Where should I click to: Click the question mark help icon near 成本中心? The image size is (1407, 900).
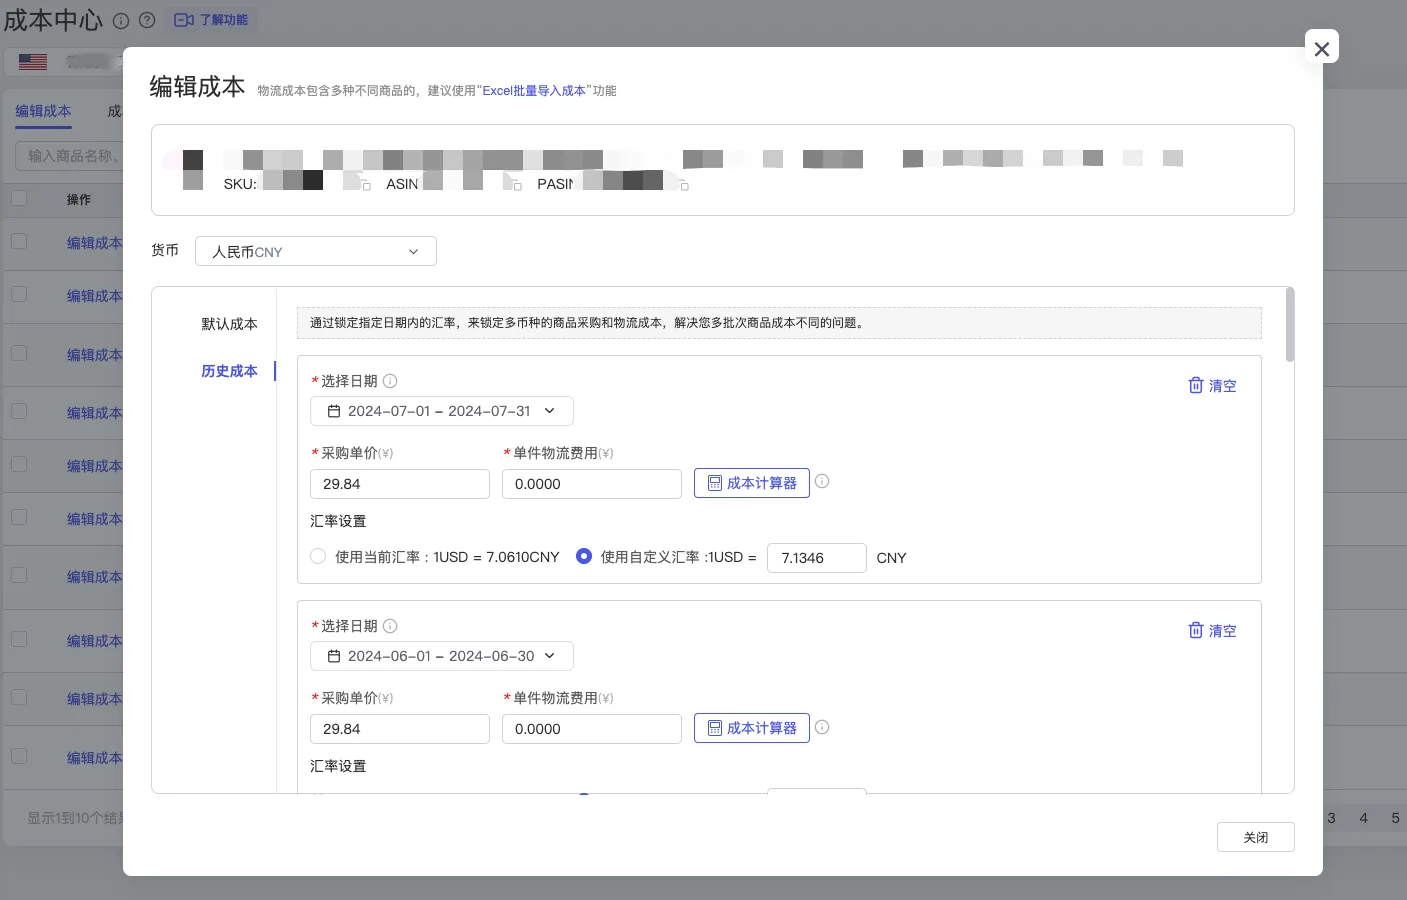(147, 20)
